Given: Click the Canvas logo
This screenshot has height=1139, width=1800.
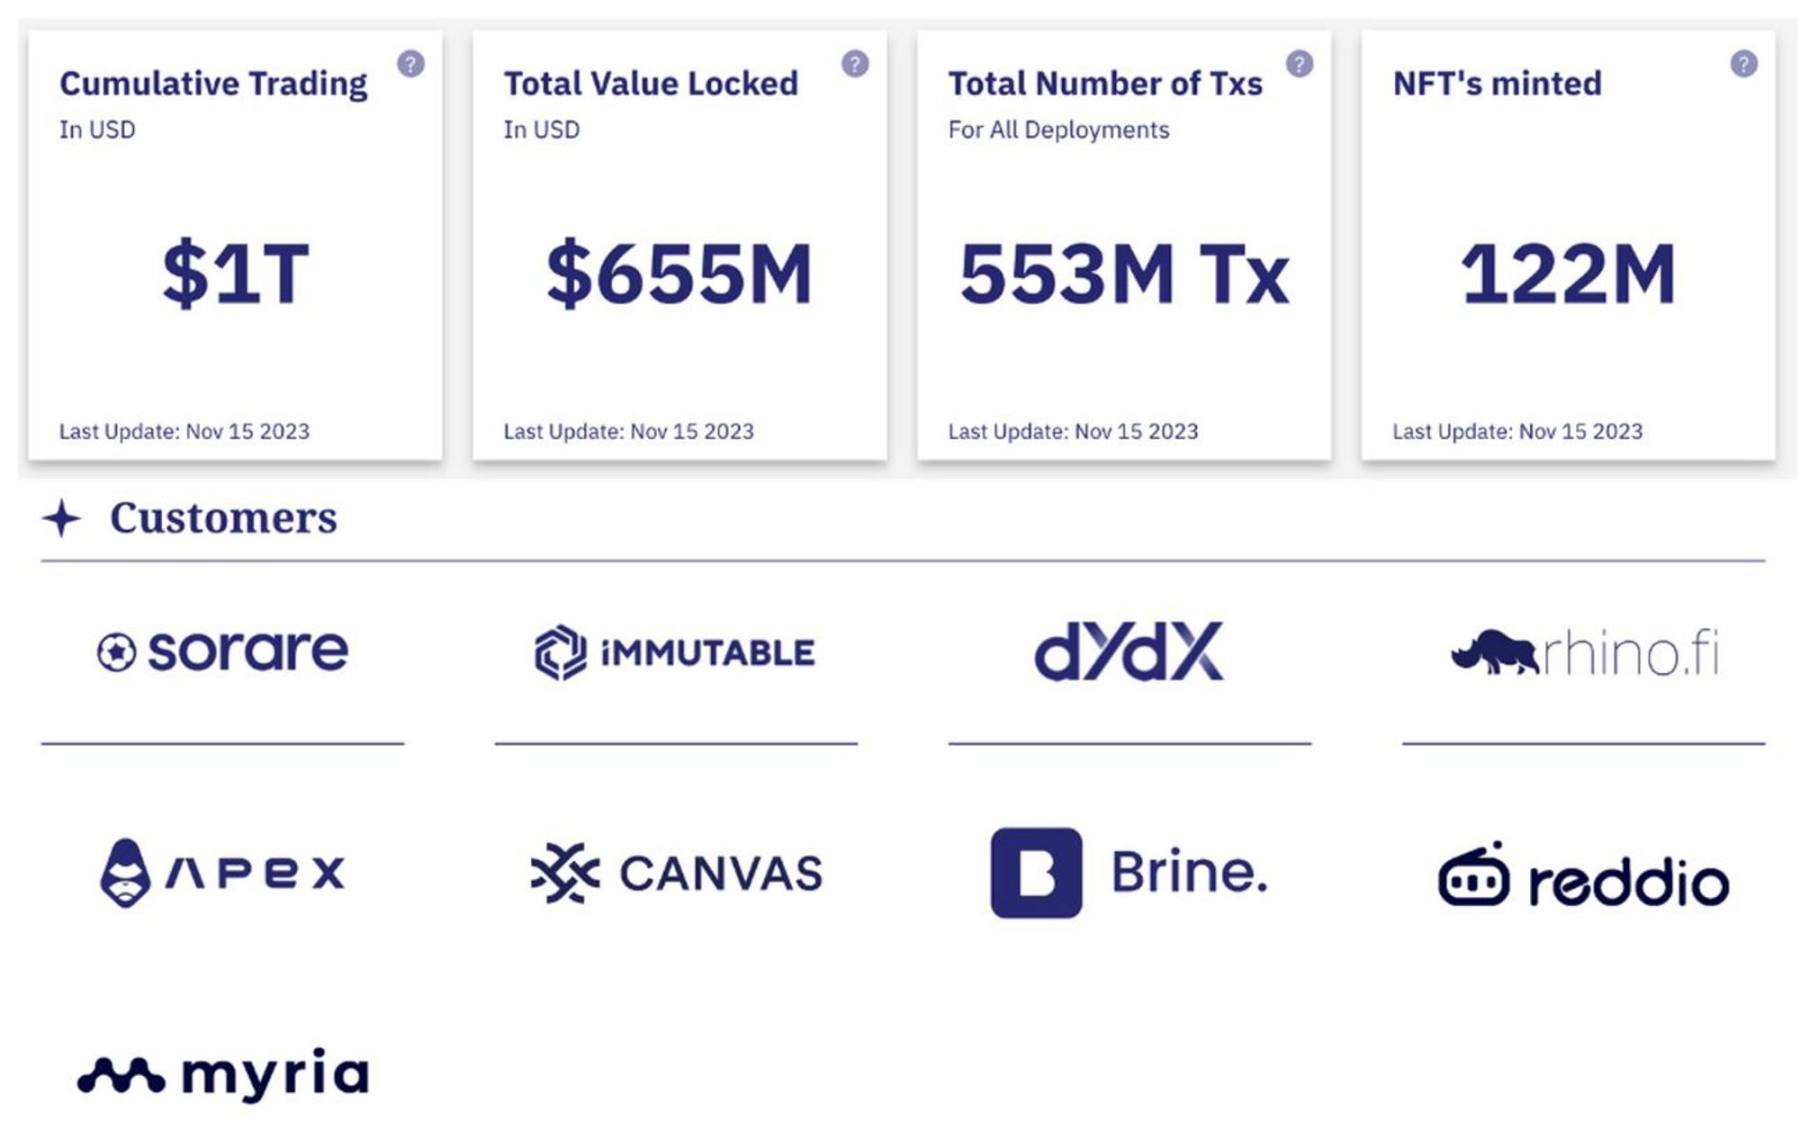Looking at the screenshot, I should (676, 873).
